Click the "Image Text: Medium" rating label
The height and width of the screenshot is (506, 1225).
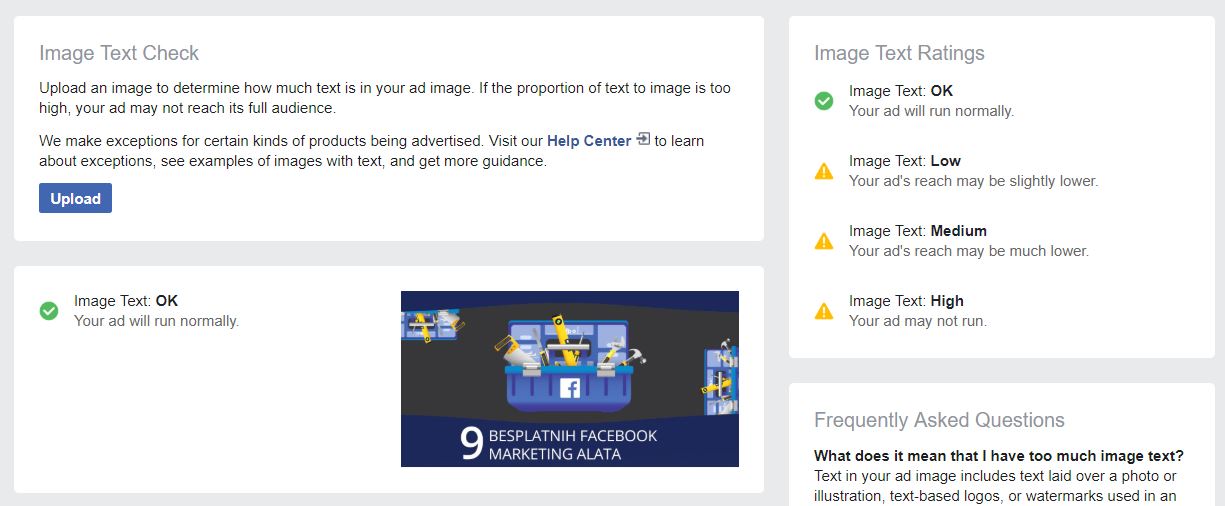917,231
